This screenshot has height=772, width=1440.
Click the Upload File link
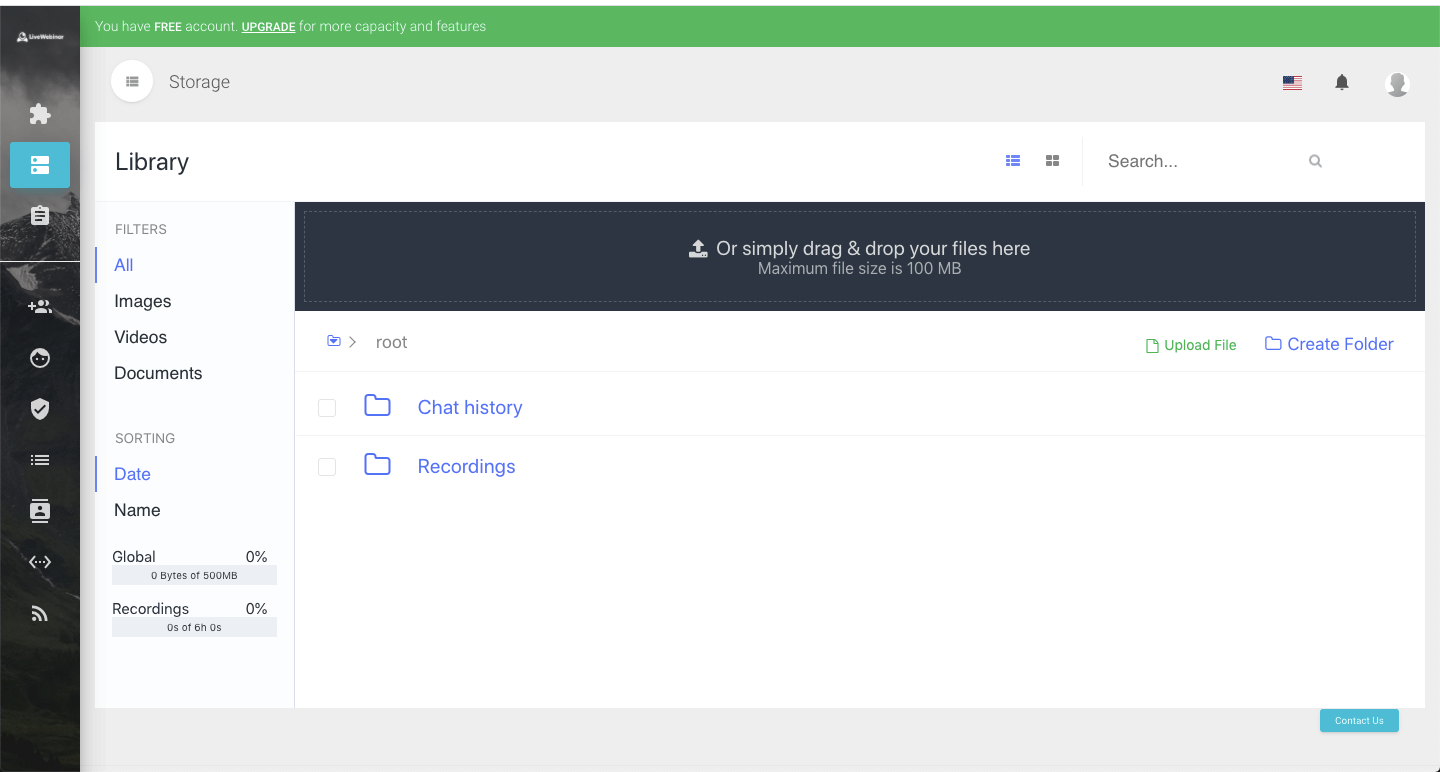(1191, 345)
